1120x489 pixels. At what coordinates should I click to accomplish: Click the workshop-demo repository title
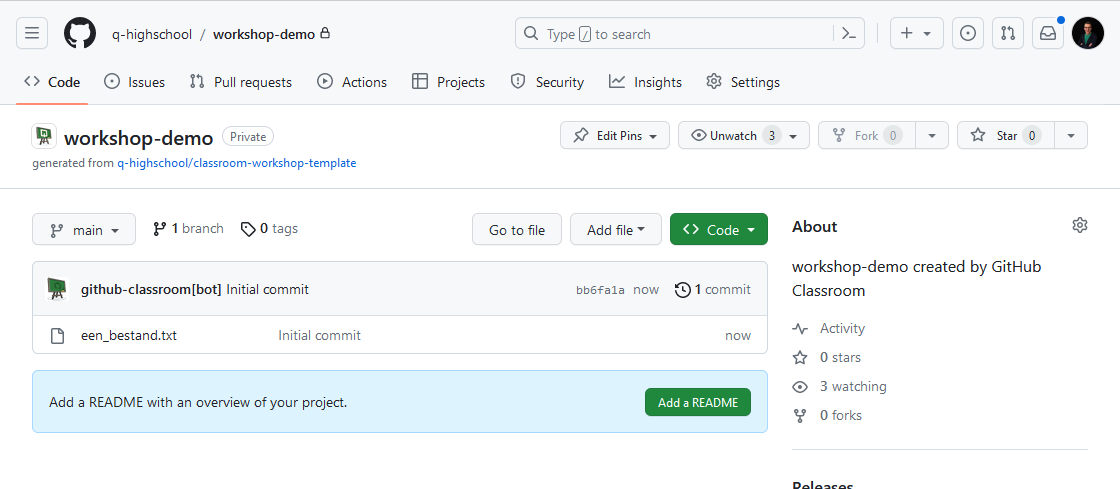point(139,138)
